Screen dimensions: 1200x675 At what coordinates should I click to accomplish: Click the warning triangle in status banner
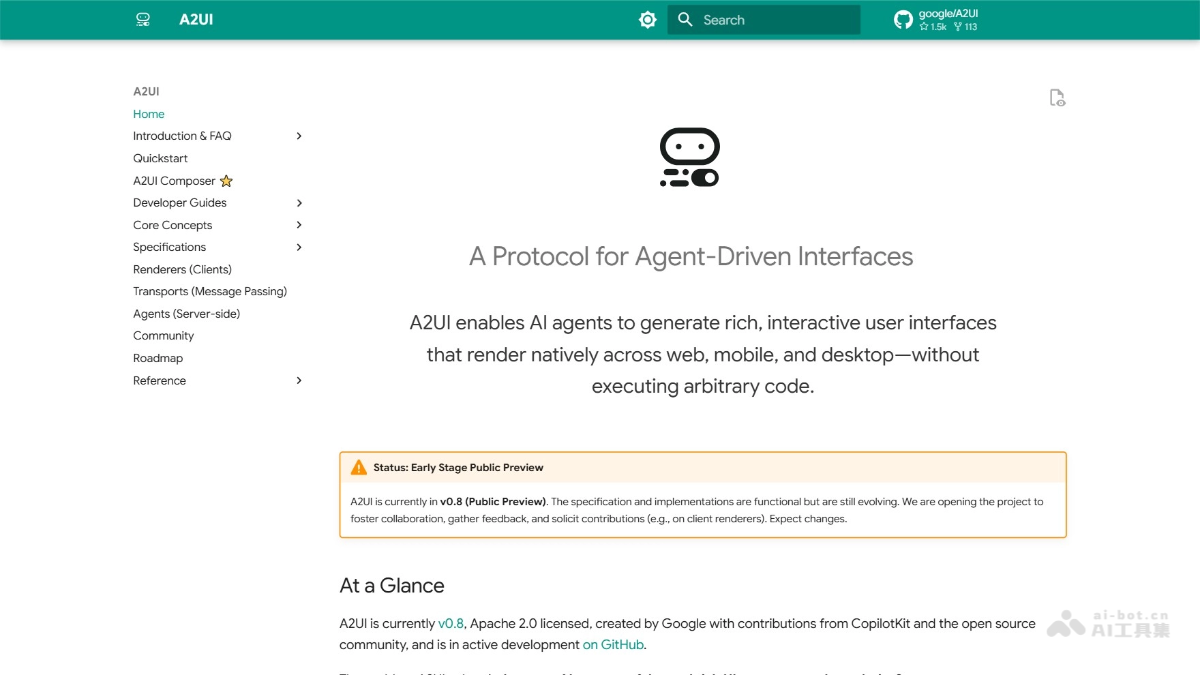(357, 466)
